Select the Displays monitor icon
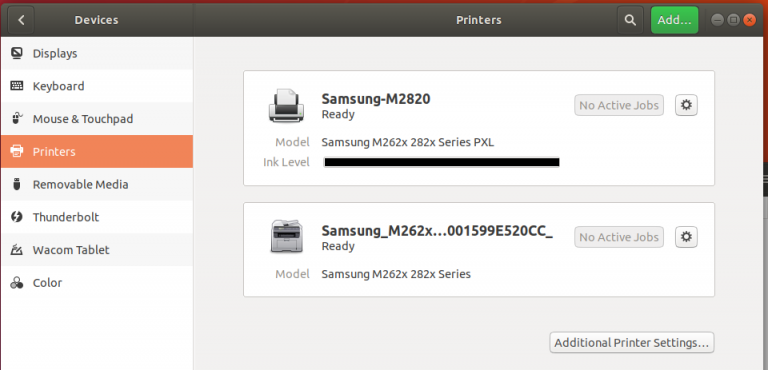768x370 pixels. click(17, 53)
